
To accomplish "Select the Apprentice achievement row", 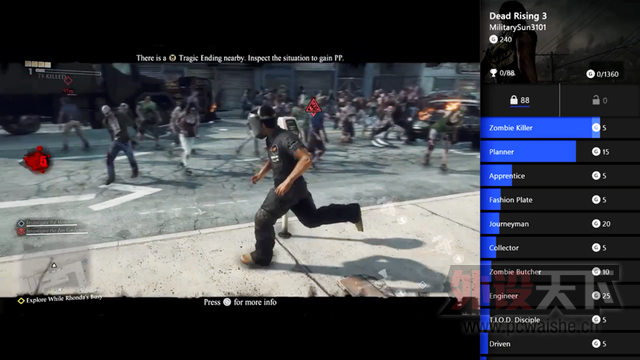I will pos(560,176).
